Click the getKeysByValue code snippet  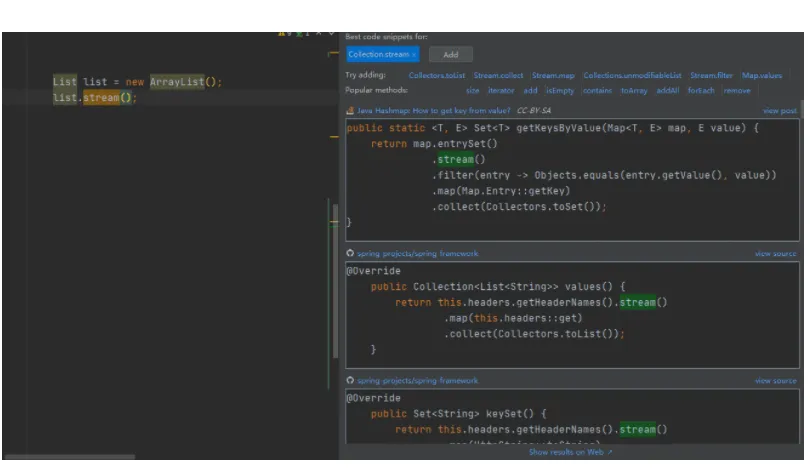click(572, 180)
